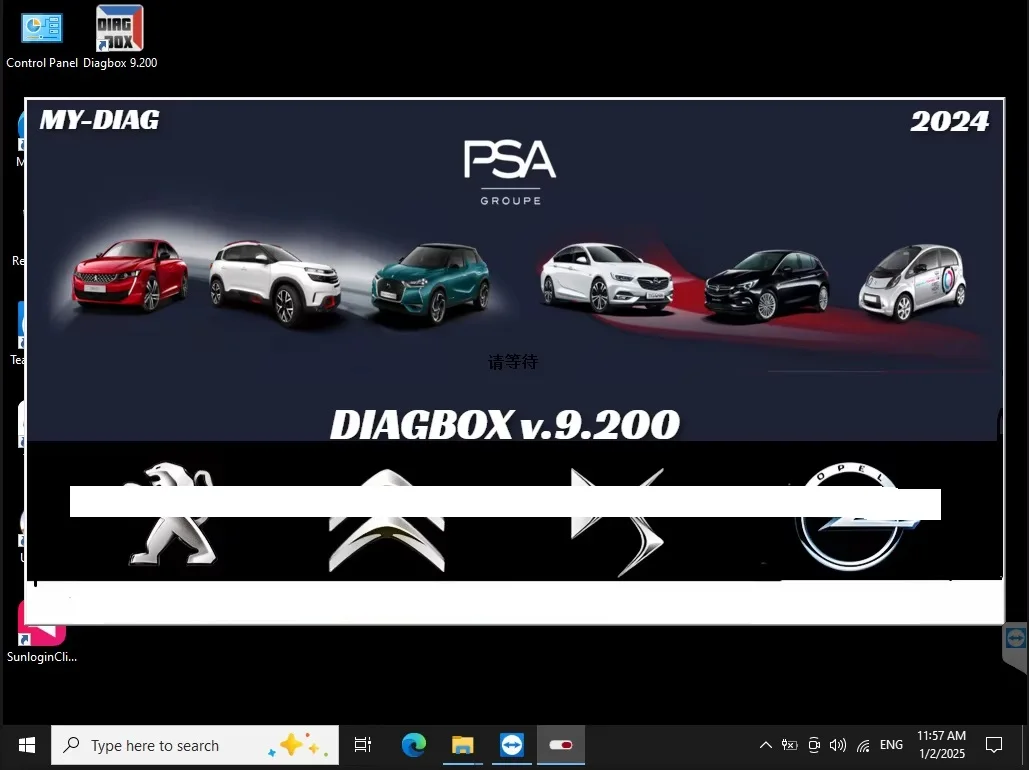
Task: Open the Wi-Fi network tray icon
Action: [863, 745]
